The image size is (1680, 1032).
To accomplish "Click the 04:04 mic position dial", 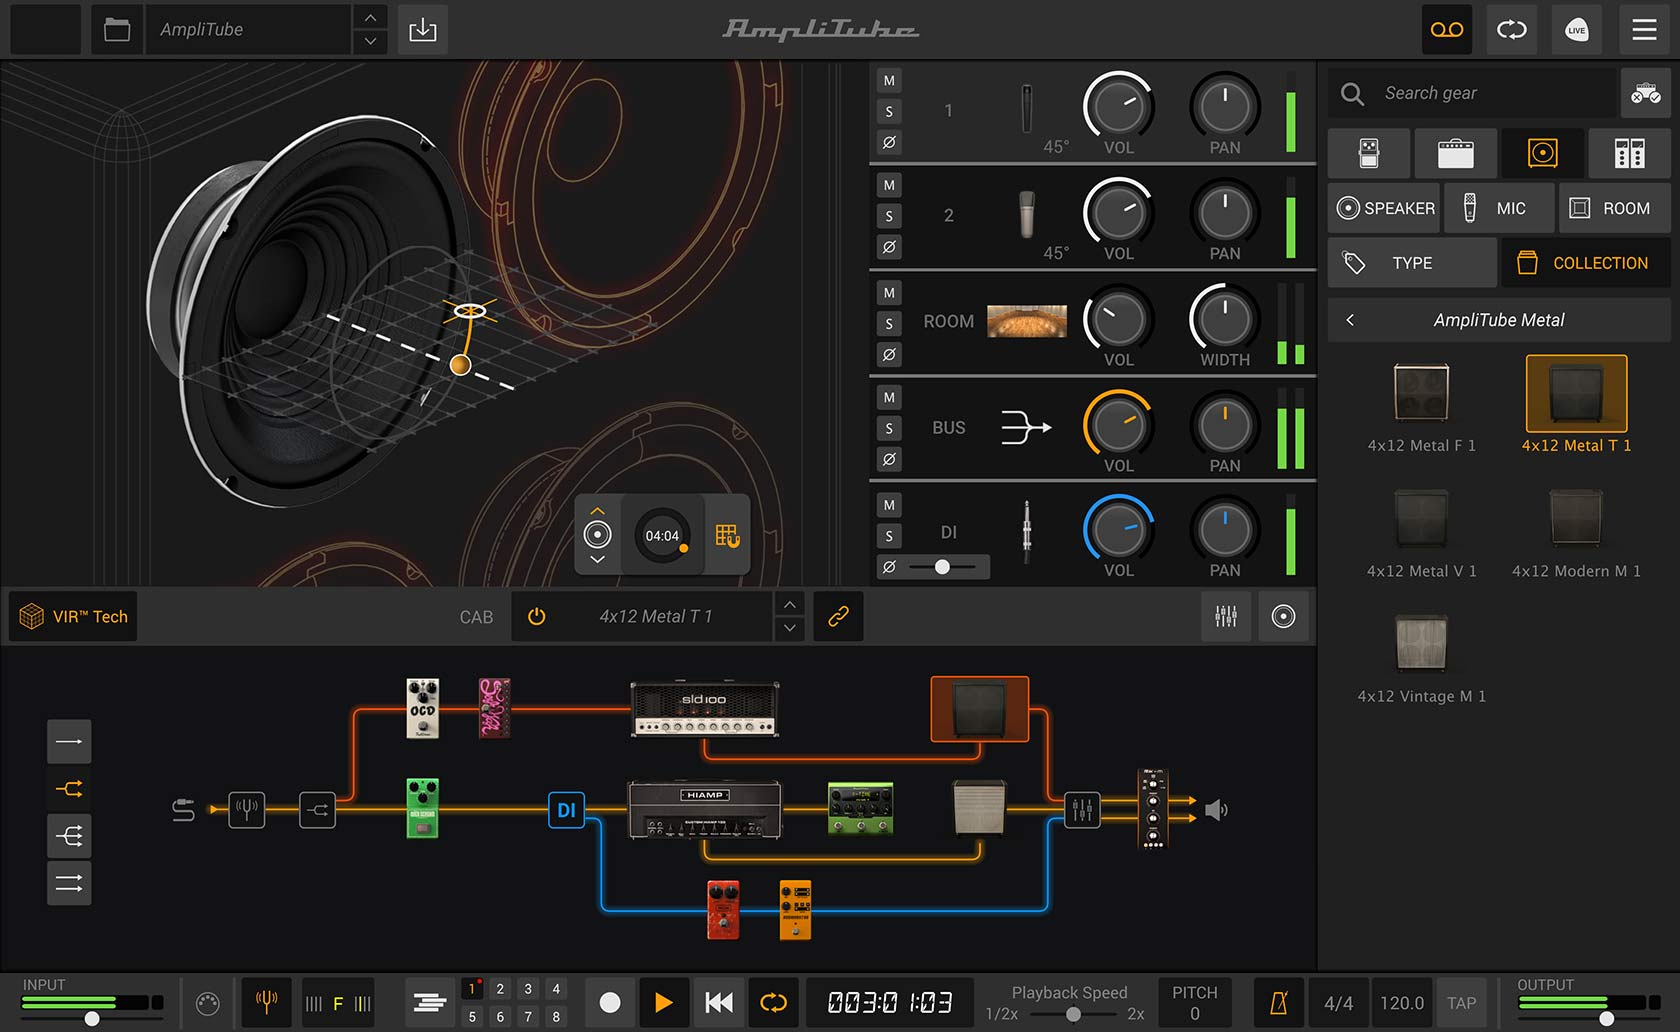I will point(662,536).
